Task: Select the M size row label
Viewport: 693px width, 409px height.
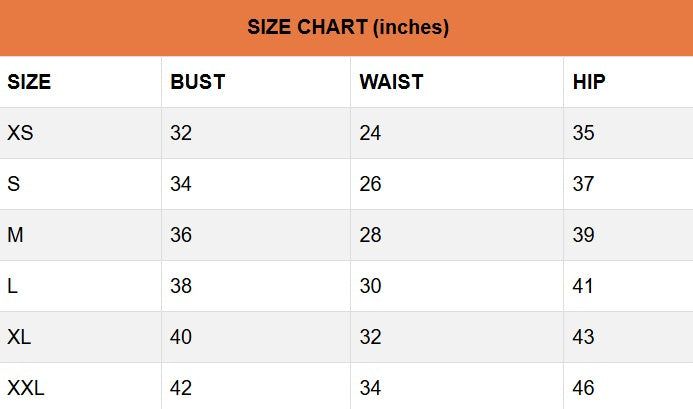Action: click(16, 235)
